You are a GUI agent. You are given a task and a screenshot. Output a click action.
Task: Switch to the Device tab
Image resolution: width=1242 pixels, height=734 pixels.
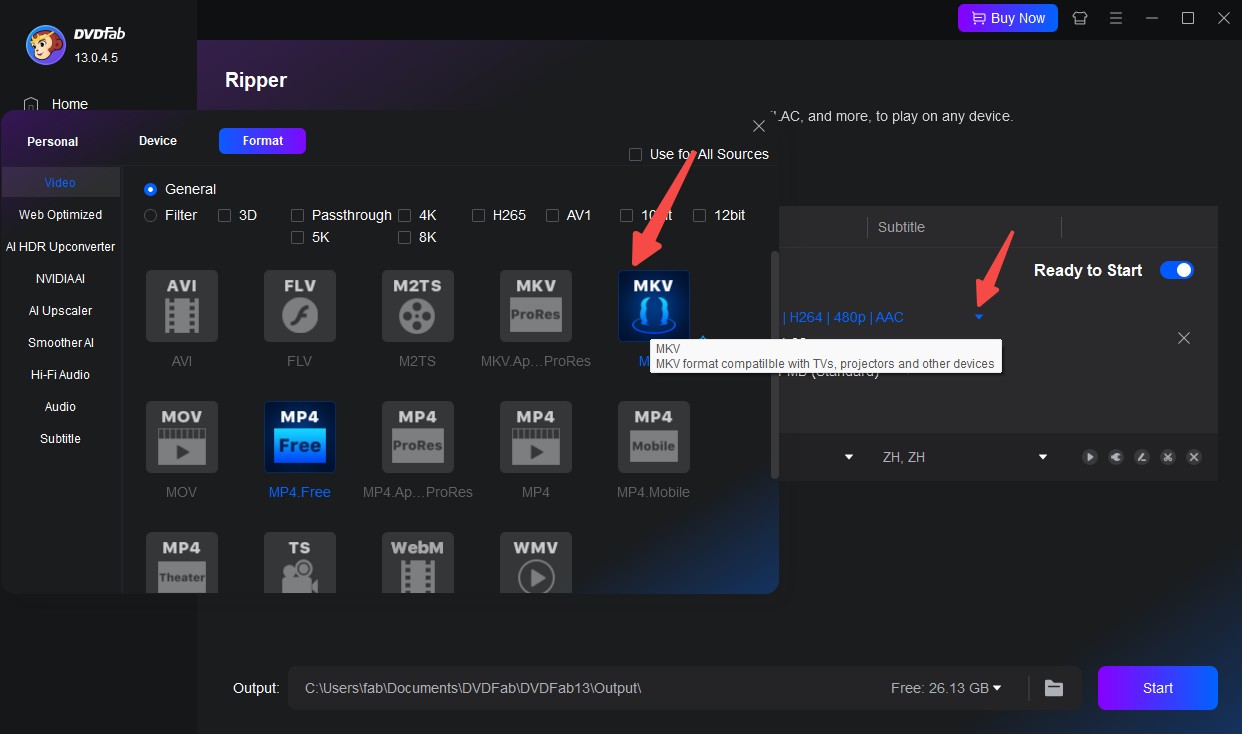pos(157,141)
